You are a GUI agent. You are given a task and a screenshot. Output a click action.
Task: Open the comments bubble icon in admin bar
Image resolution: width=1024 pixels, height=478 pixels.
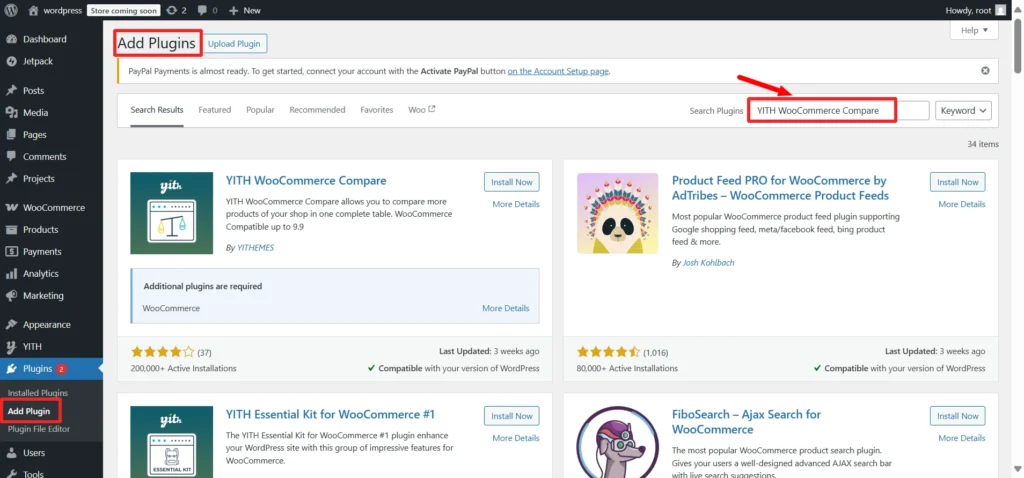[x=204, y=10]
